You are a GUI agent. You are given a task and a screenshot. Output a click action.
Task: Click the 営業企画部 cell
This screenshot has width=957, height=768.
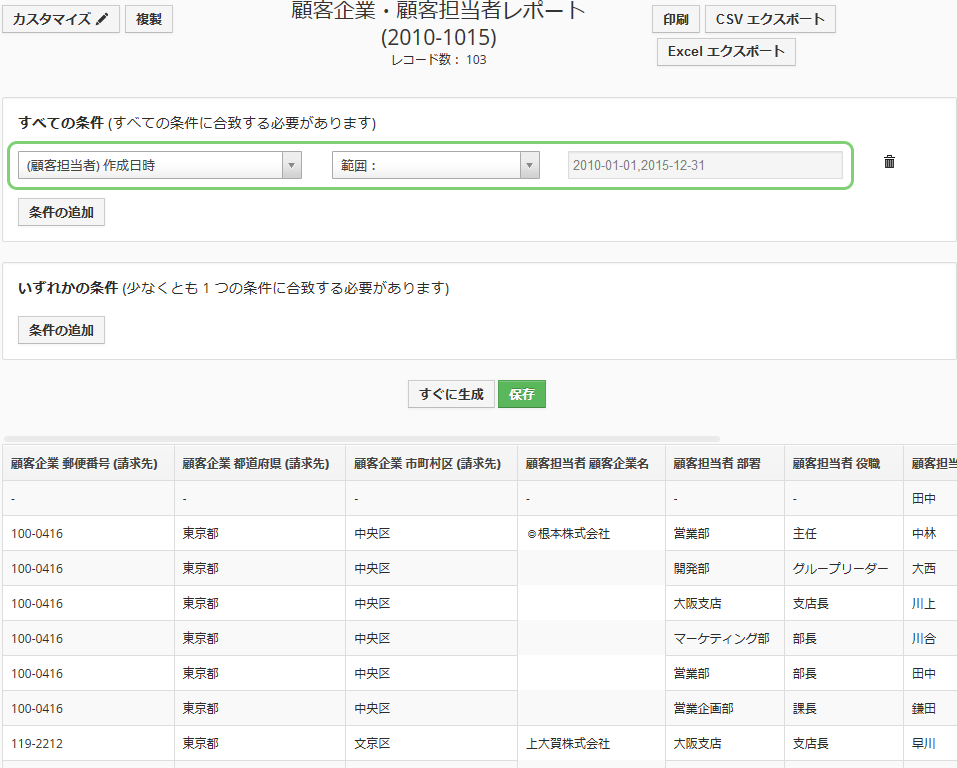[x=724, y=708]
